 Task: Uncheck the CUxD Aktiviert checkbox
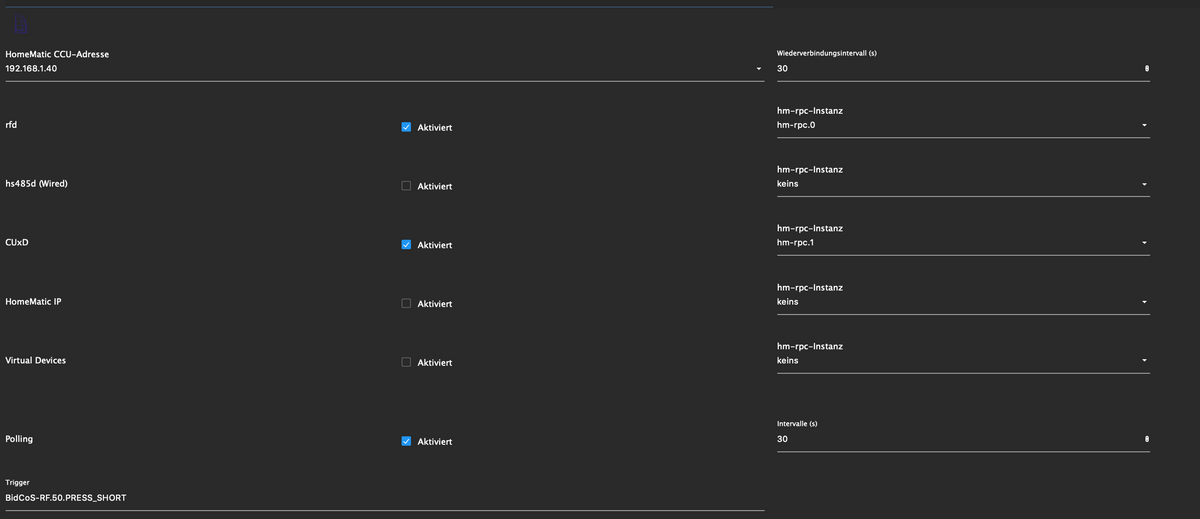(x=406, y=245)
